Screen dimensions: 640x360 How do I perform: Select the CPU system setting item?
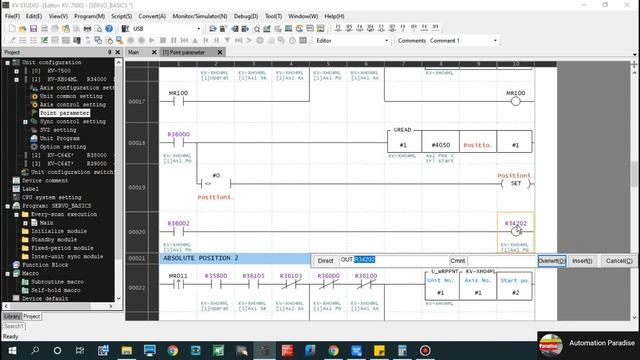(x=51, y=198)
